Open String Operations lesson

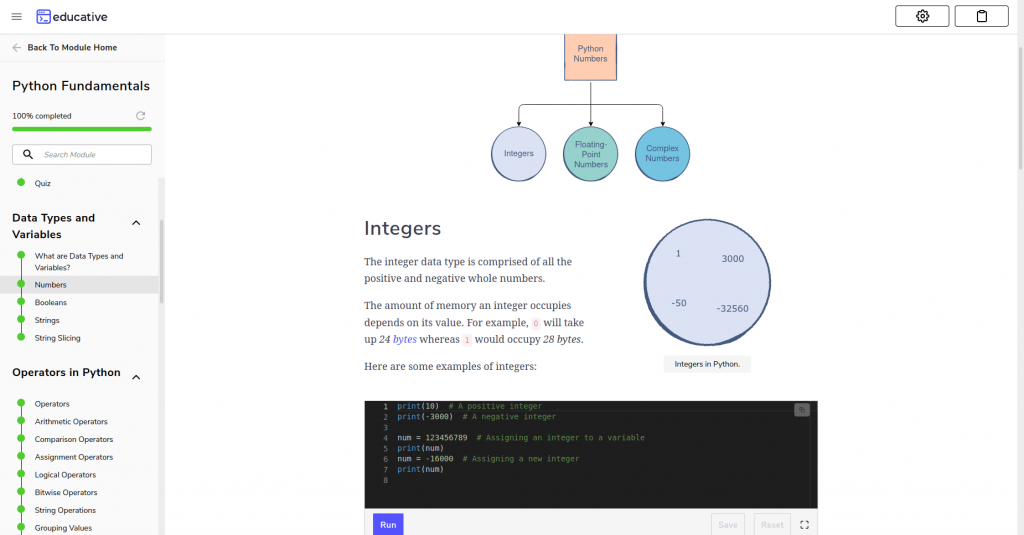pos(65,510)
